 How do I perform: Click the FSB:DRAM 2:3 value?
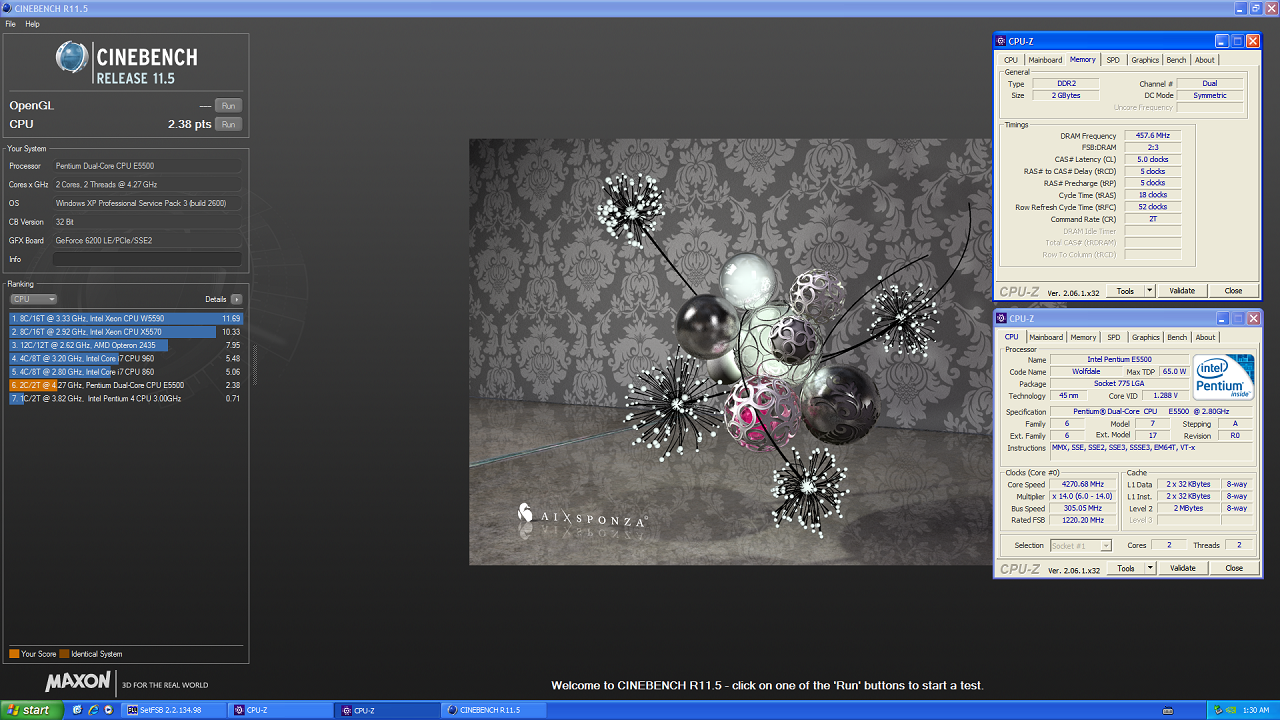coord(1152,148)
